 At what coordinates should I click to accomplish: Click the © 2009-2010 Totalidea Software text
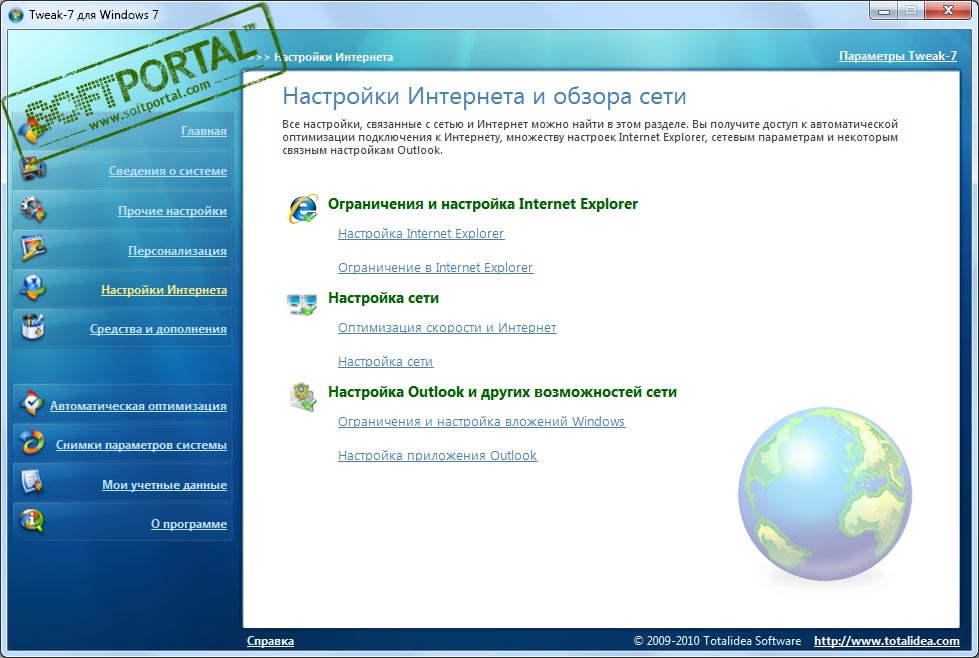717,641
